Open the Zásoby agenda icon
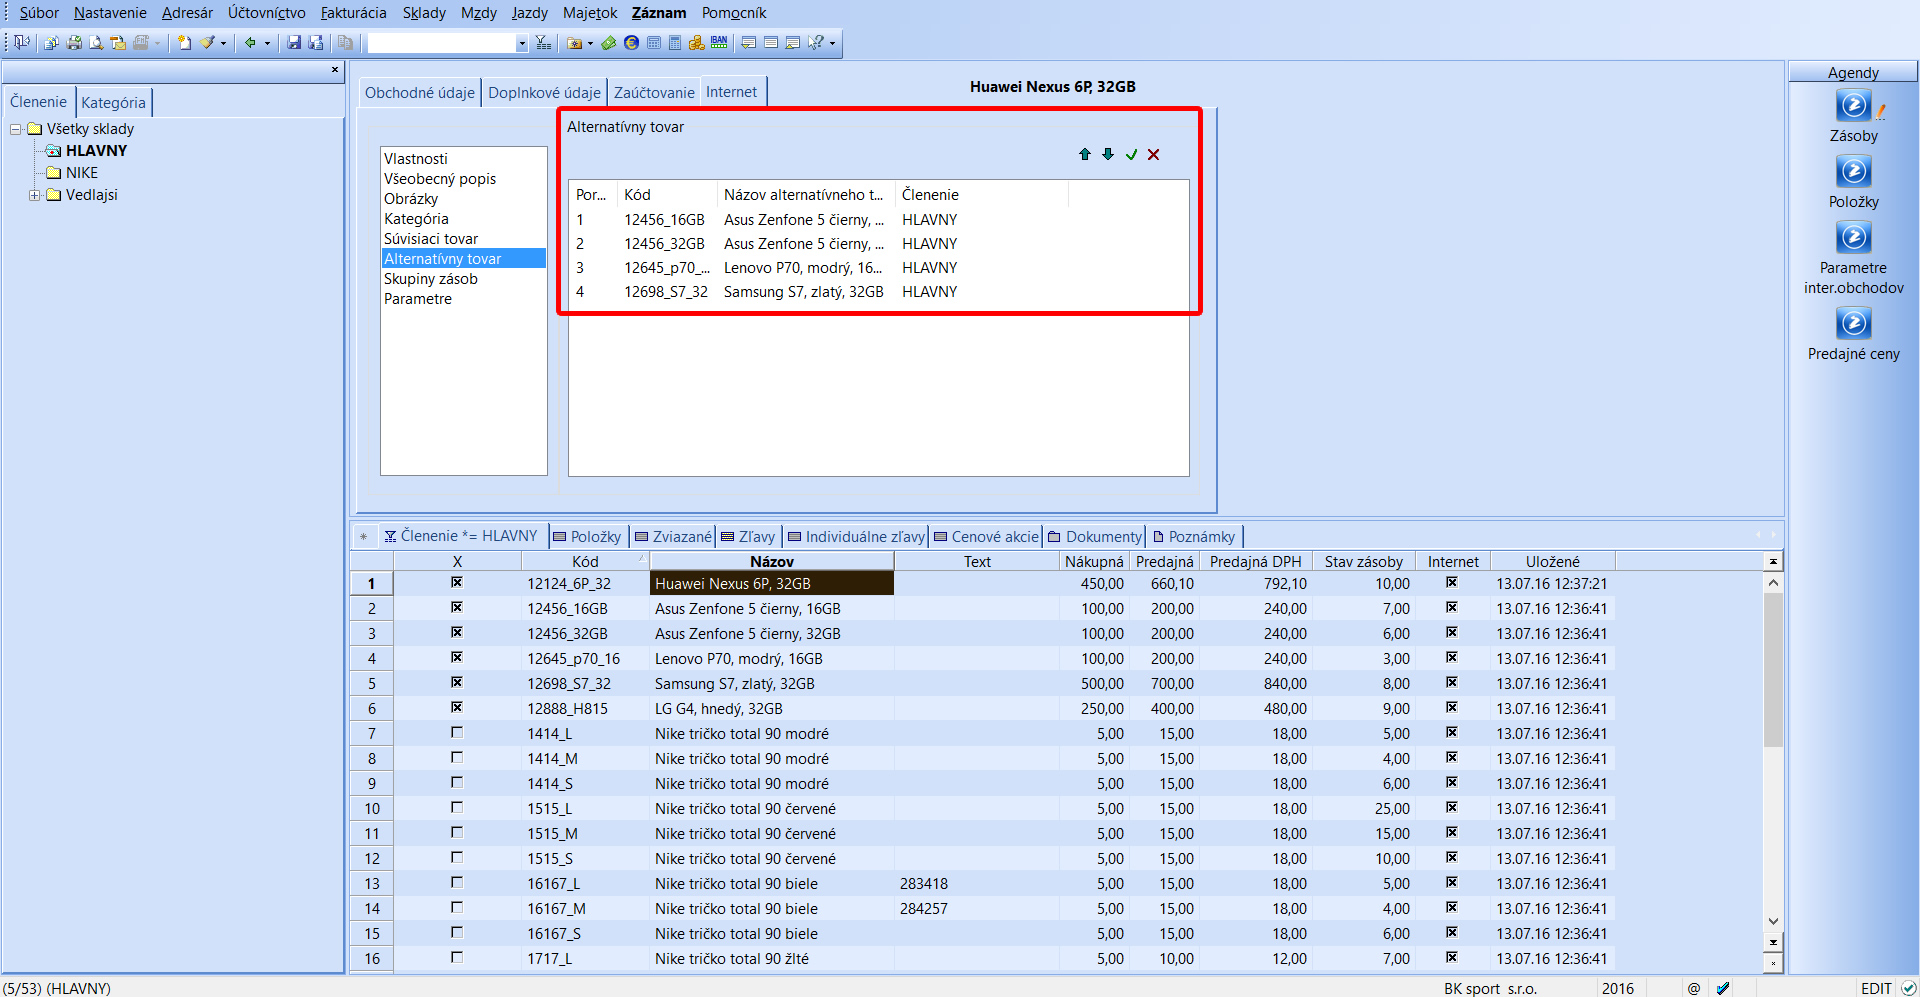The image size is (1920, 997). click(x=1854, y=105)
